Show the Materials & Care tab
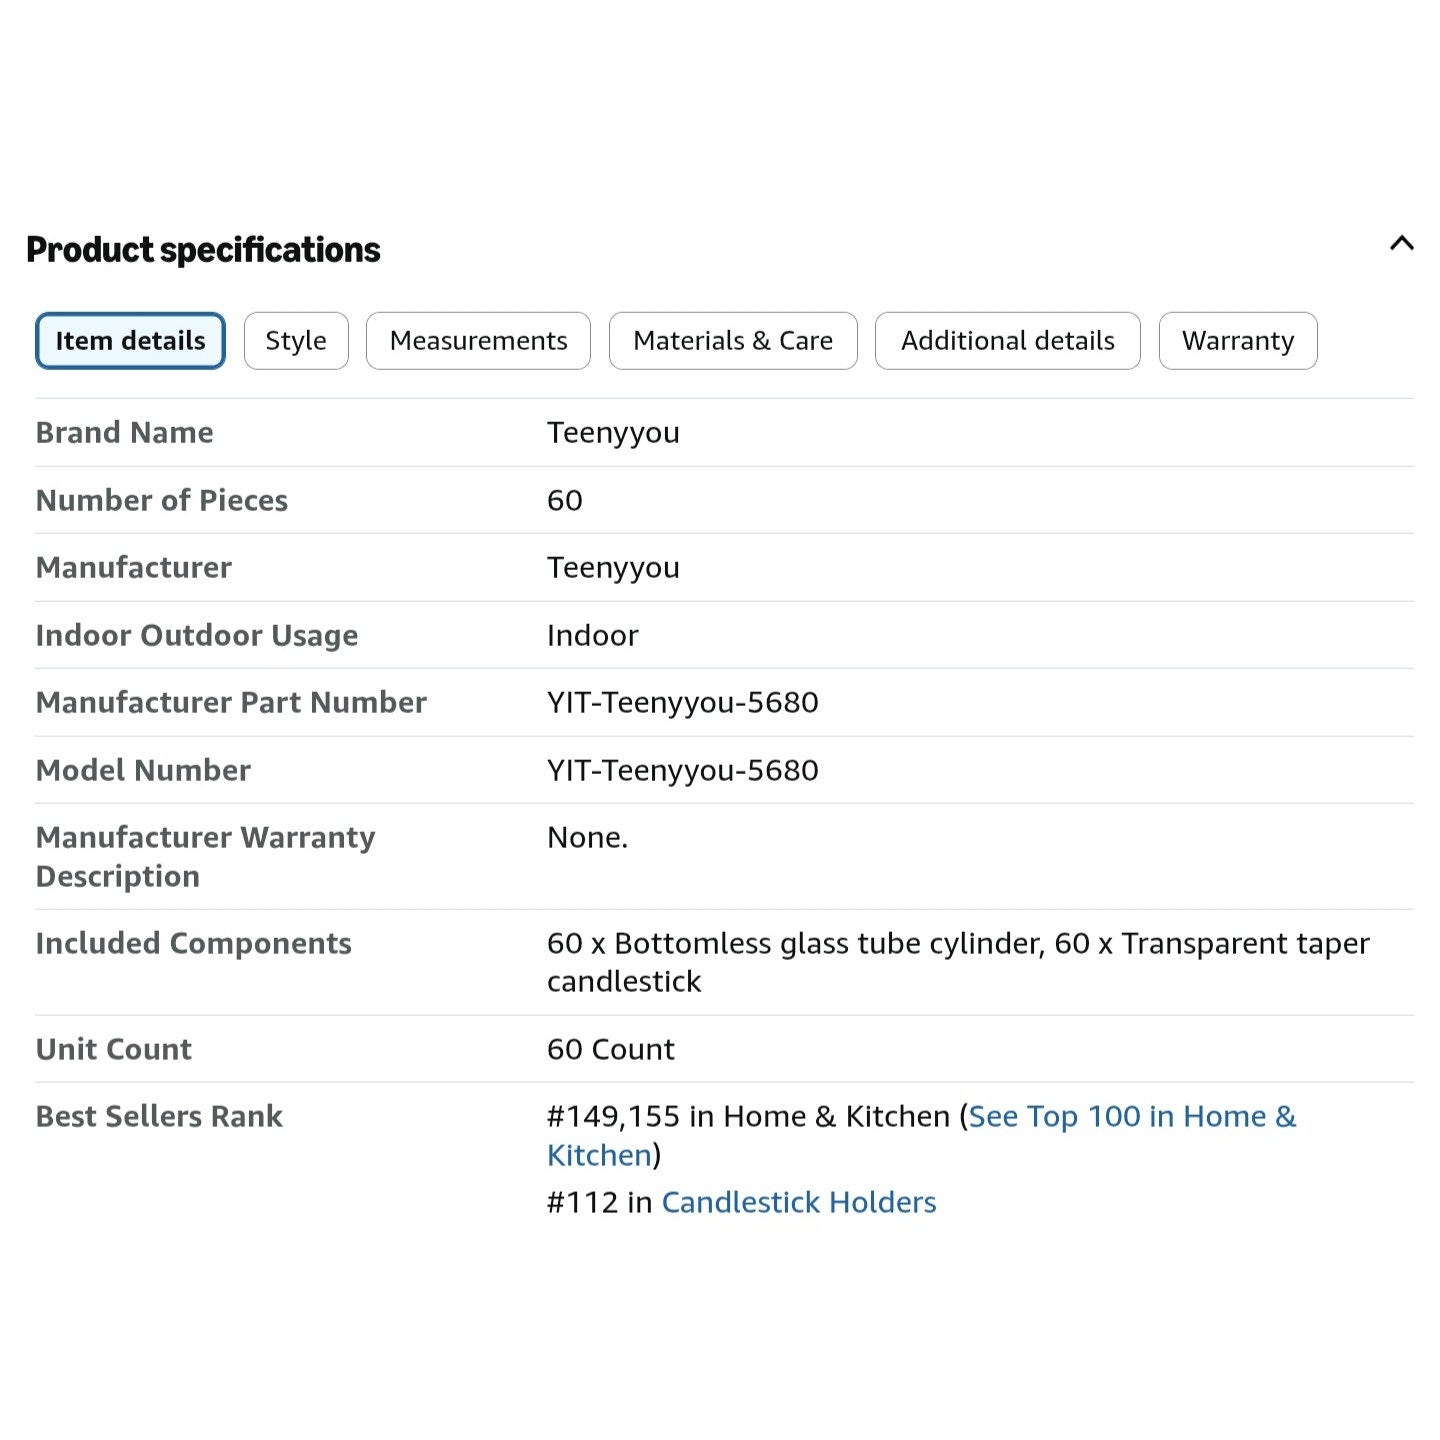 pyautogui.click(x=733, y=341)
